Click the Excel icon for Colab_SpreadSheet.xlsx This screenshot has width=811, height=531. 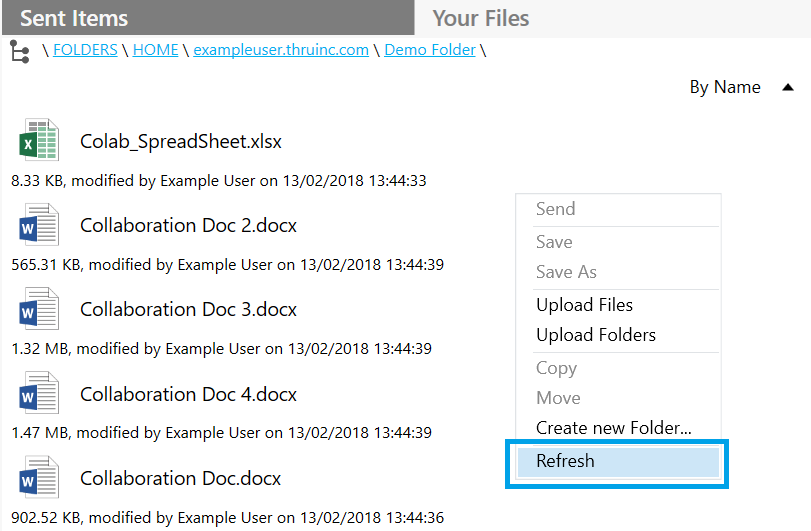[39, 140]
